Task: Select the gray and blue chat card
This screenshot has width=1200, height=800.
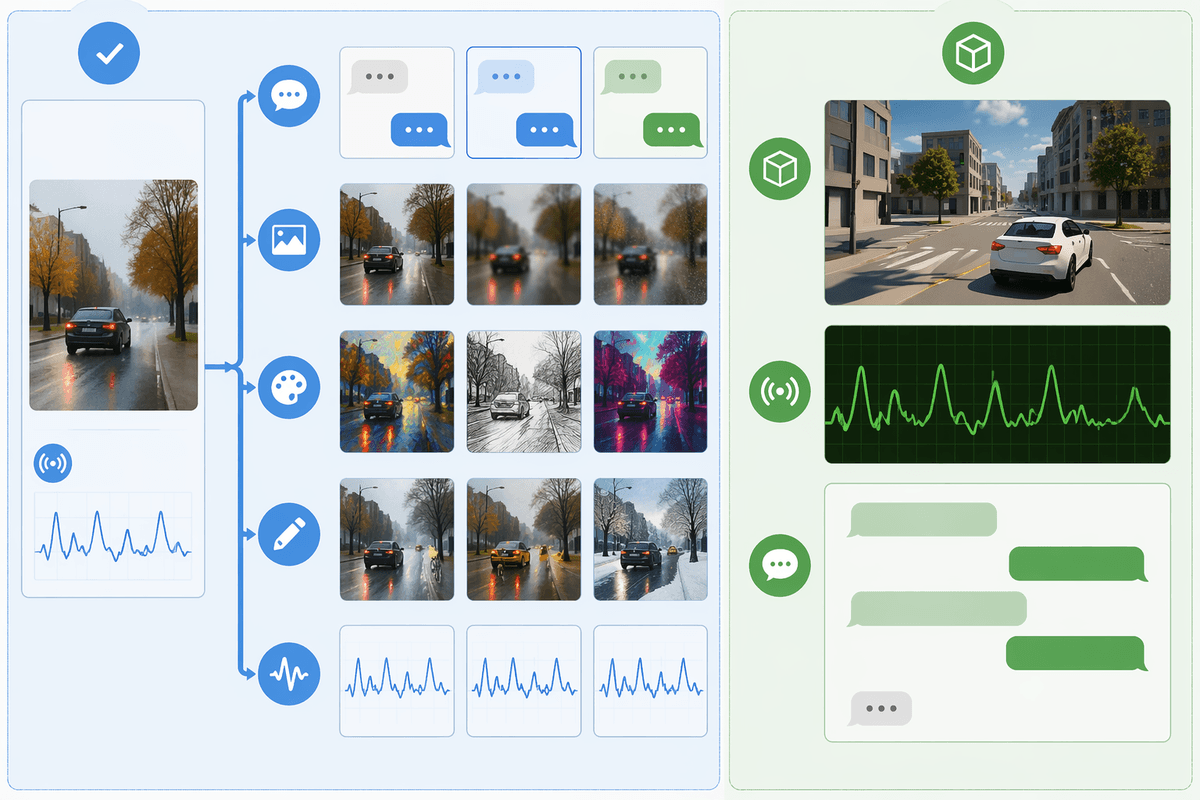Action: coord(397,103)
